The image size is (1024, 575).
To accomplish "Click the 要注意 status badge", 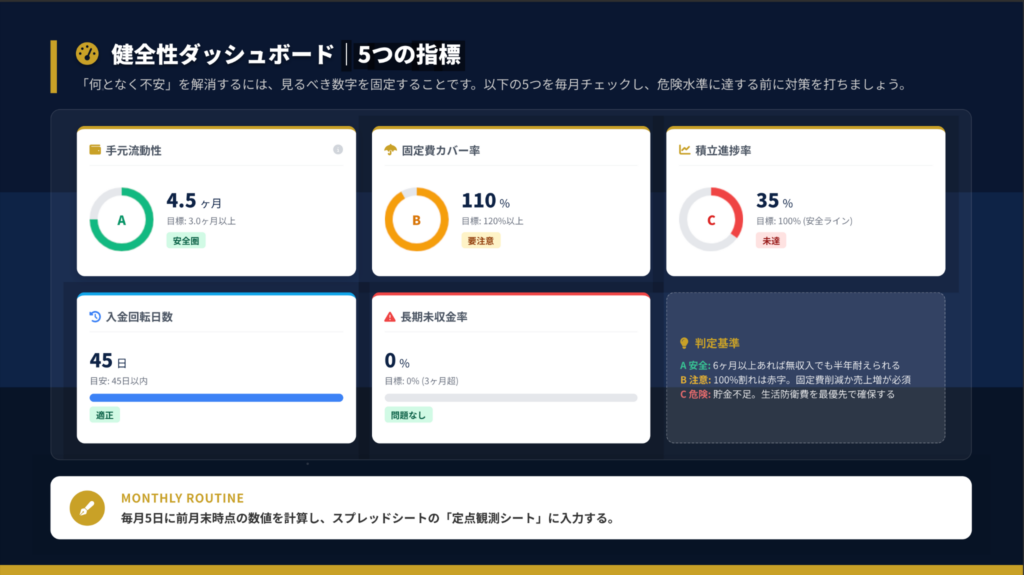I will coord(481,241).
